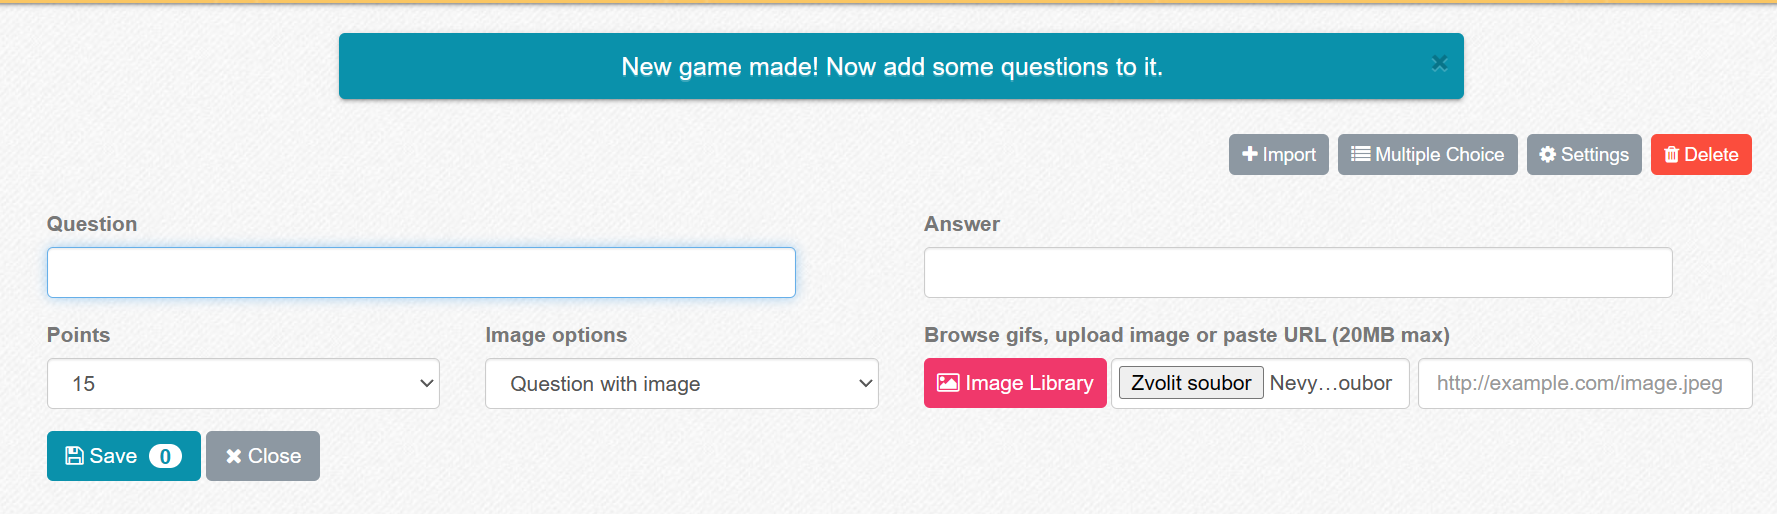Click the question counter badge on Save
Viewport: 1777px width, 514px height.
pos(165,456)
